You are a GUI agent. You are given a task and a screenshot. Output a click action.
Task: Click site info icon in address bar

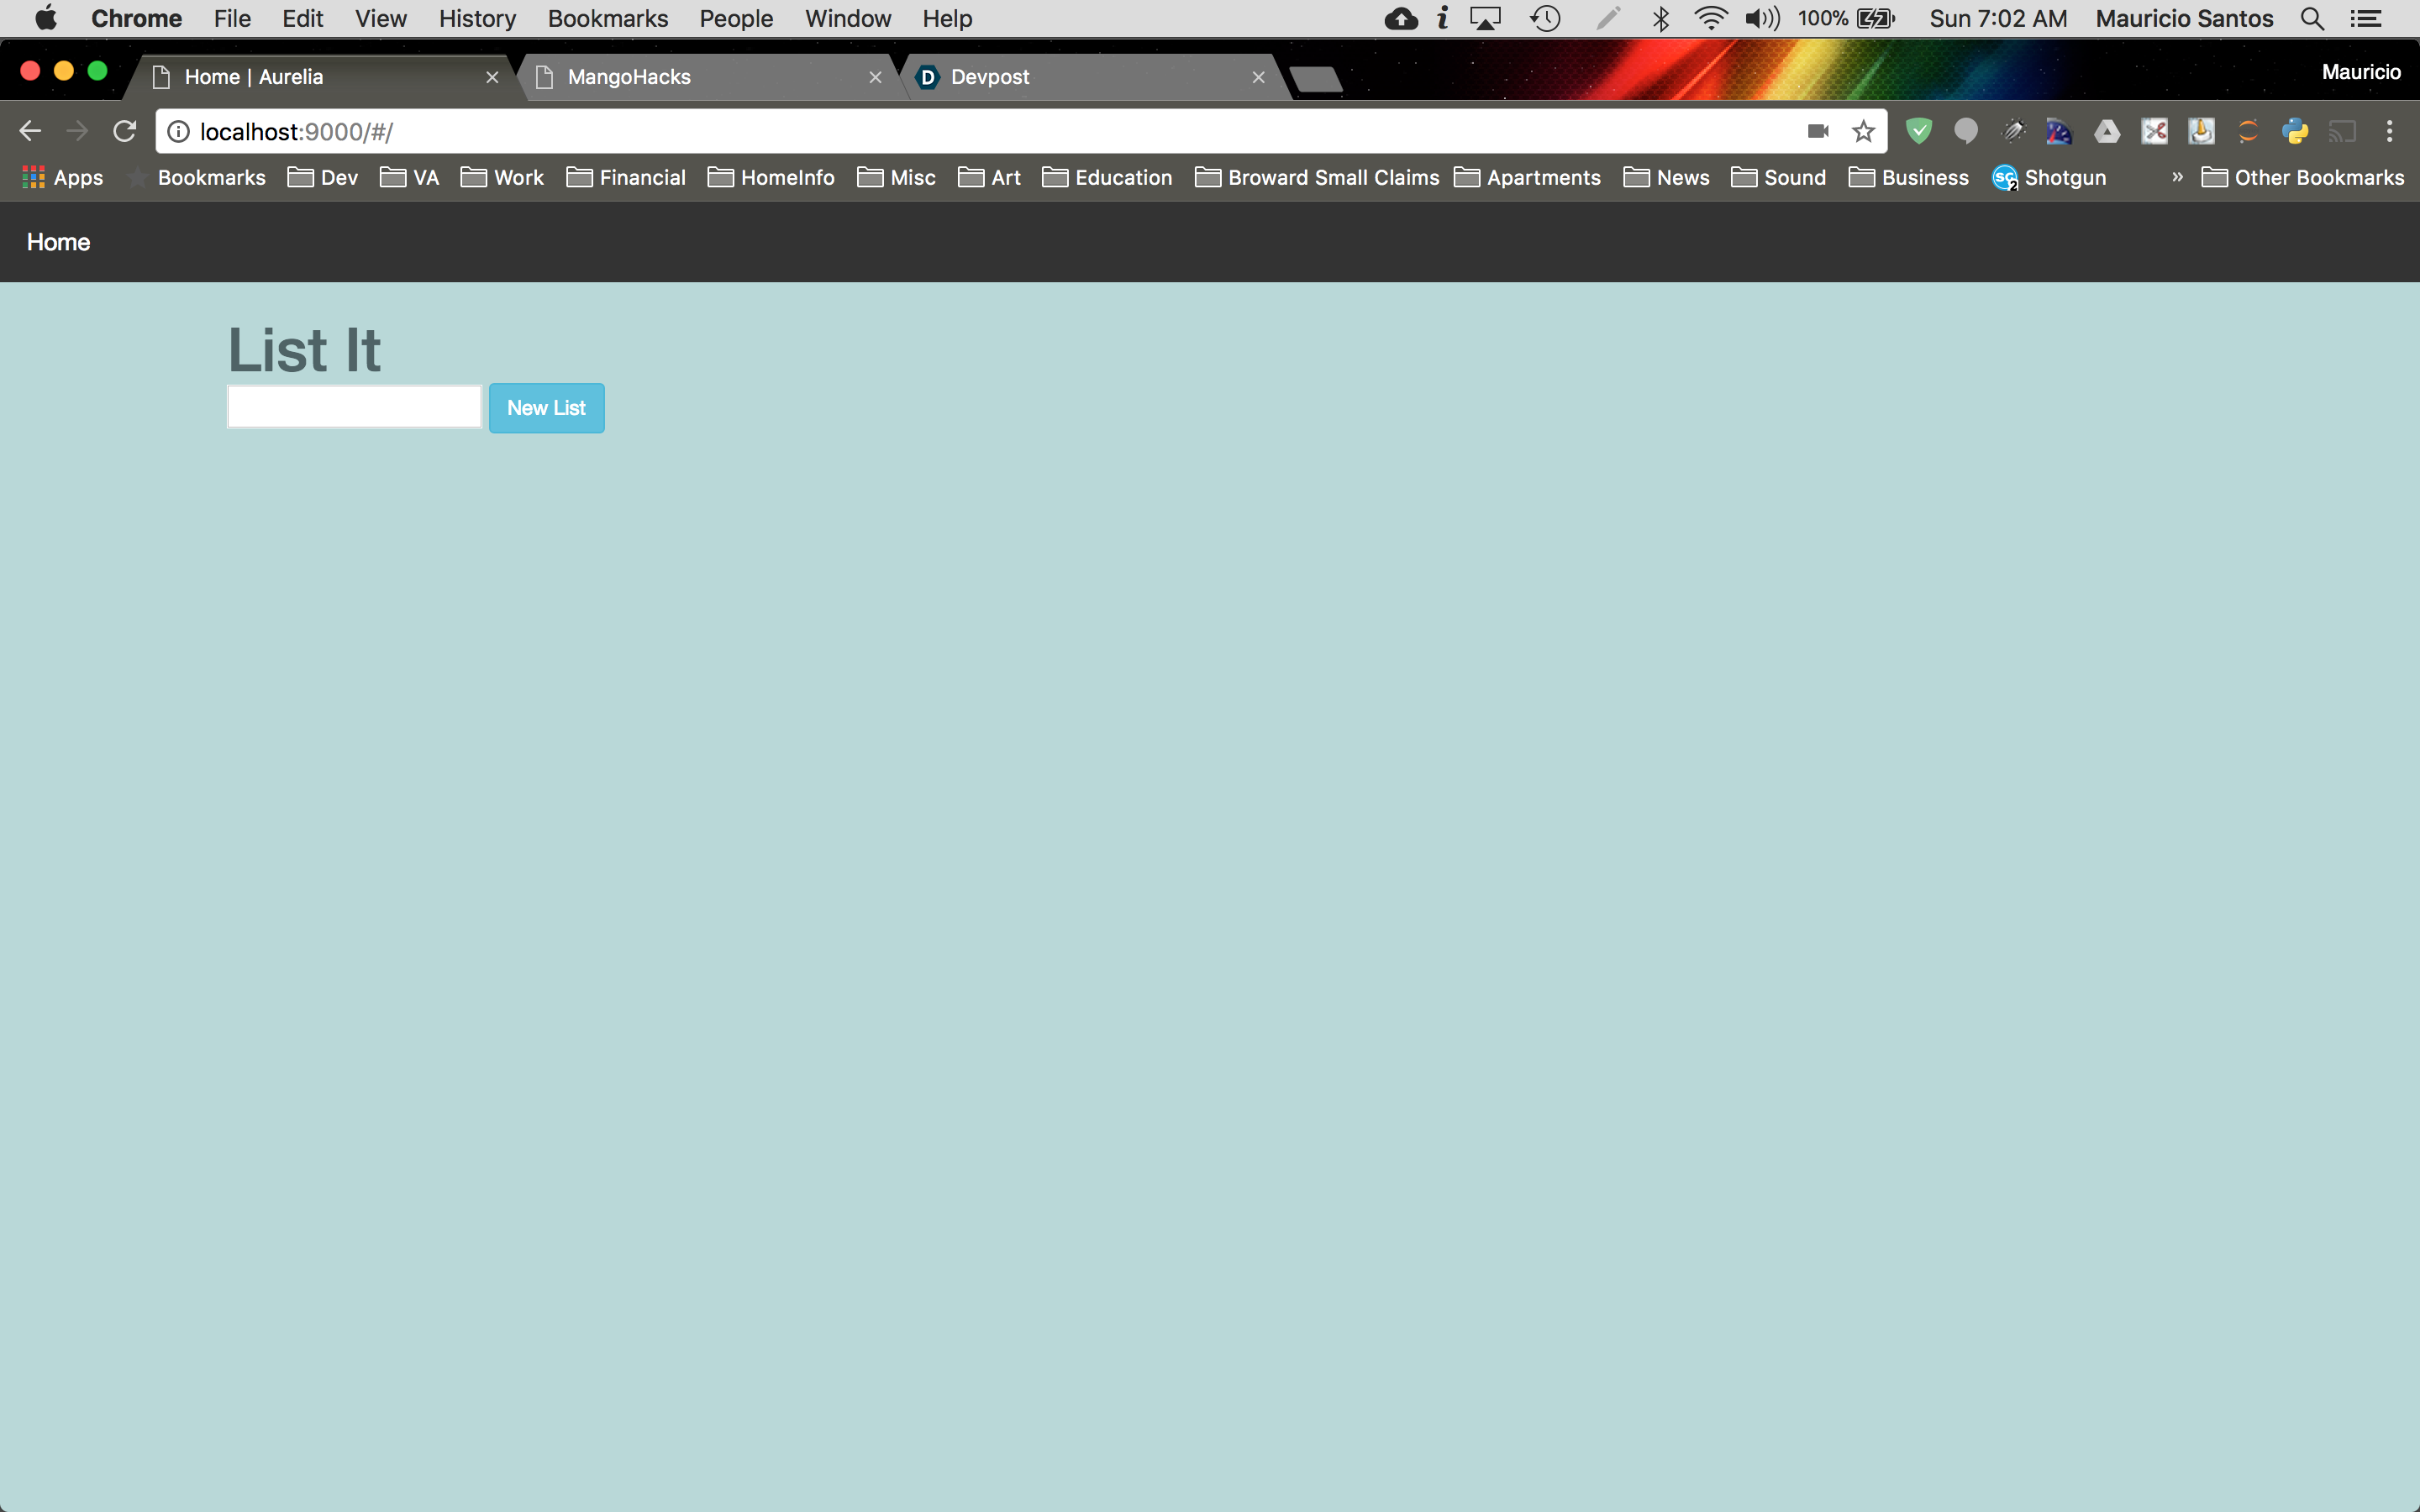pyautogui.click(x=178, y=131)
